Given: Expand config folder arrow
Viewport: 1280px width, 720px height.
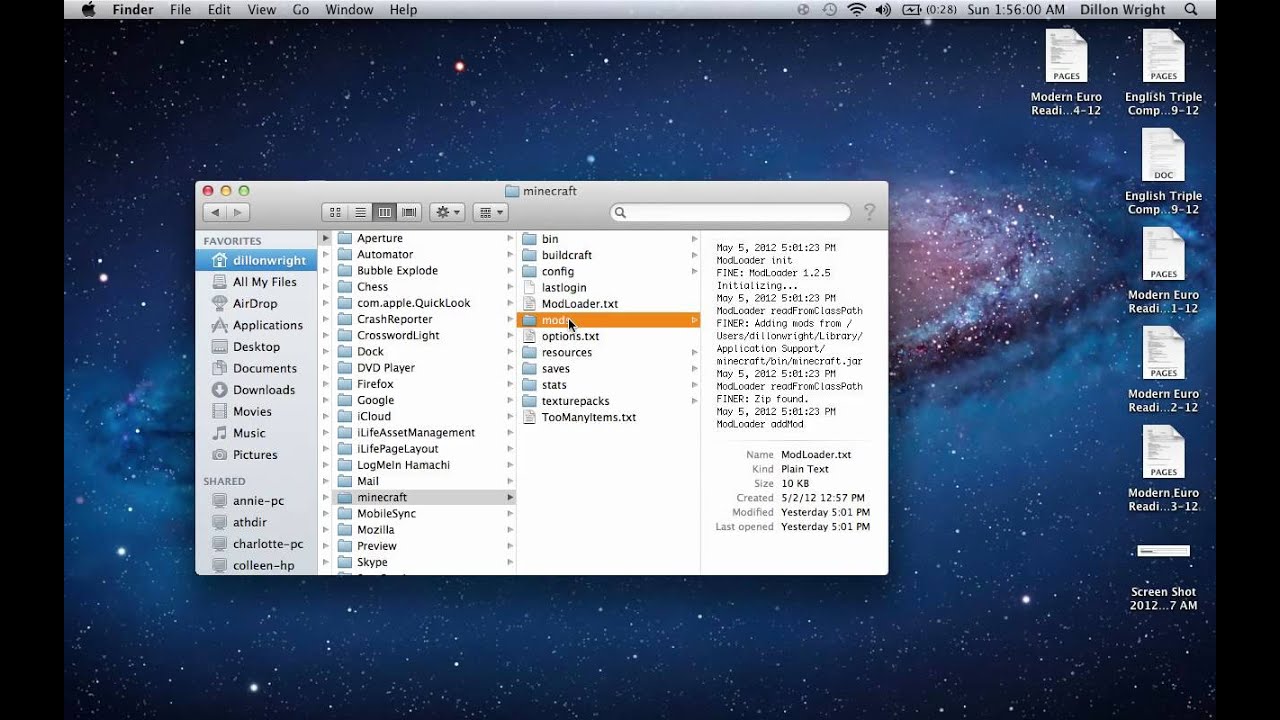Looking at the screenshot, I should [694, 271].
